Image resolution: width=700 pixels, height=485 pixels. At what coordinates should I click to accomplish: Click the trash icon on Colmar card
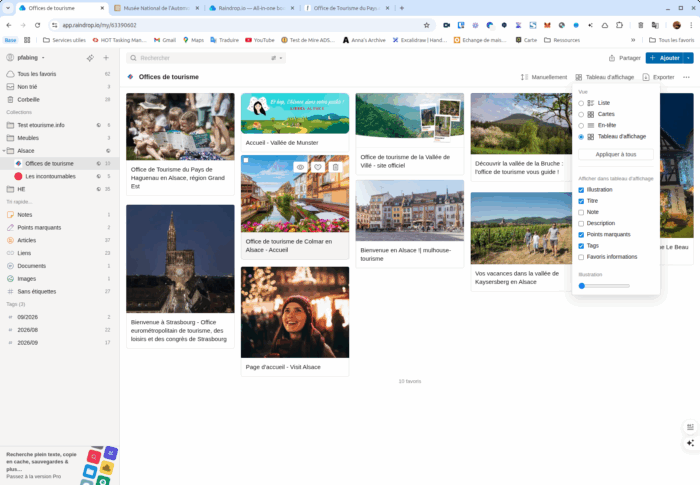pyautogui.click(x=336, y=167)
